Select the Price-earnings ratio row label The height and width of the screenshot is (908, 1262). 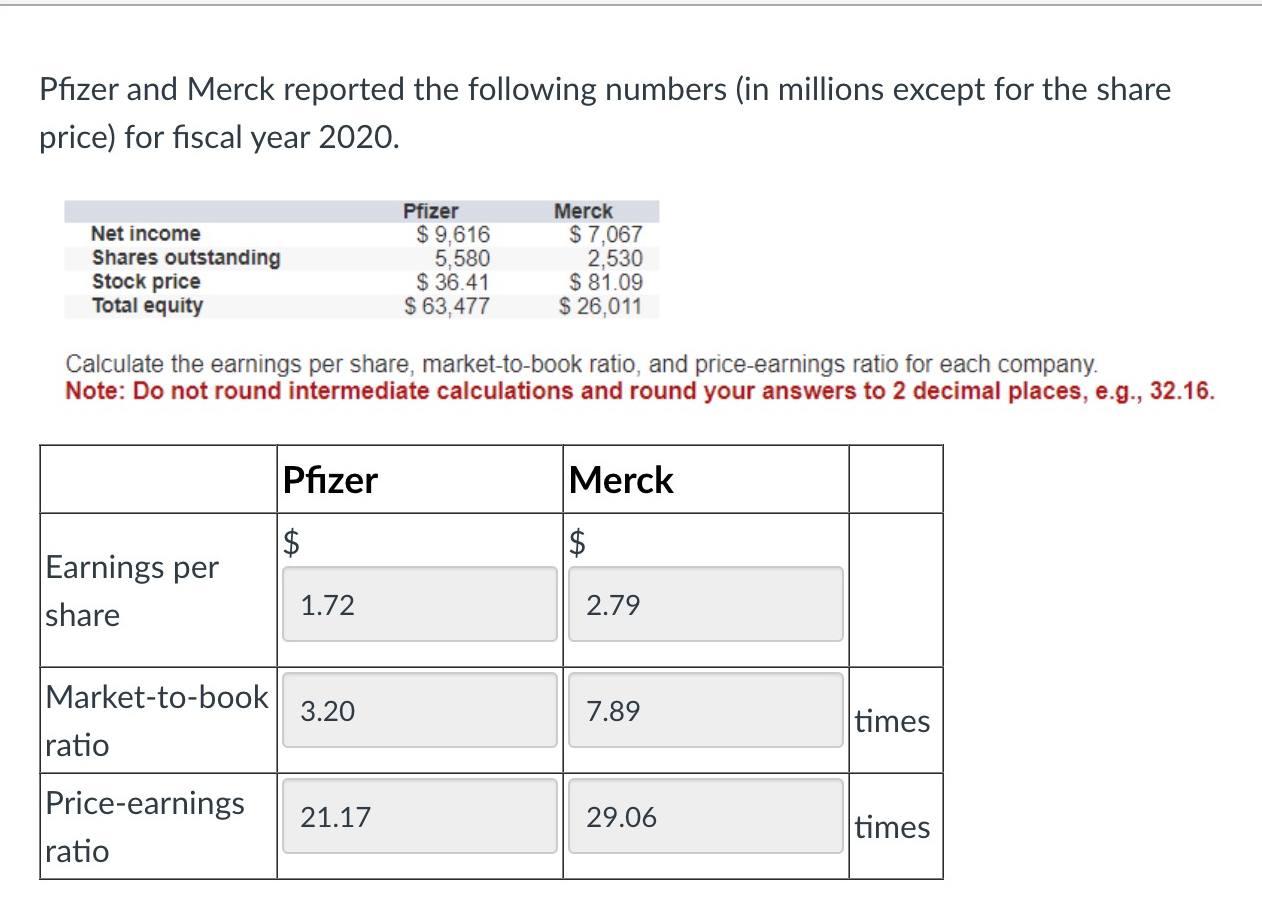coord(145,827)
